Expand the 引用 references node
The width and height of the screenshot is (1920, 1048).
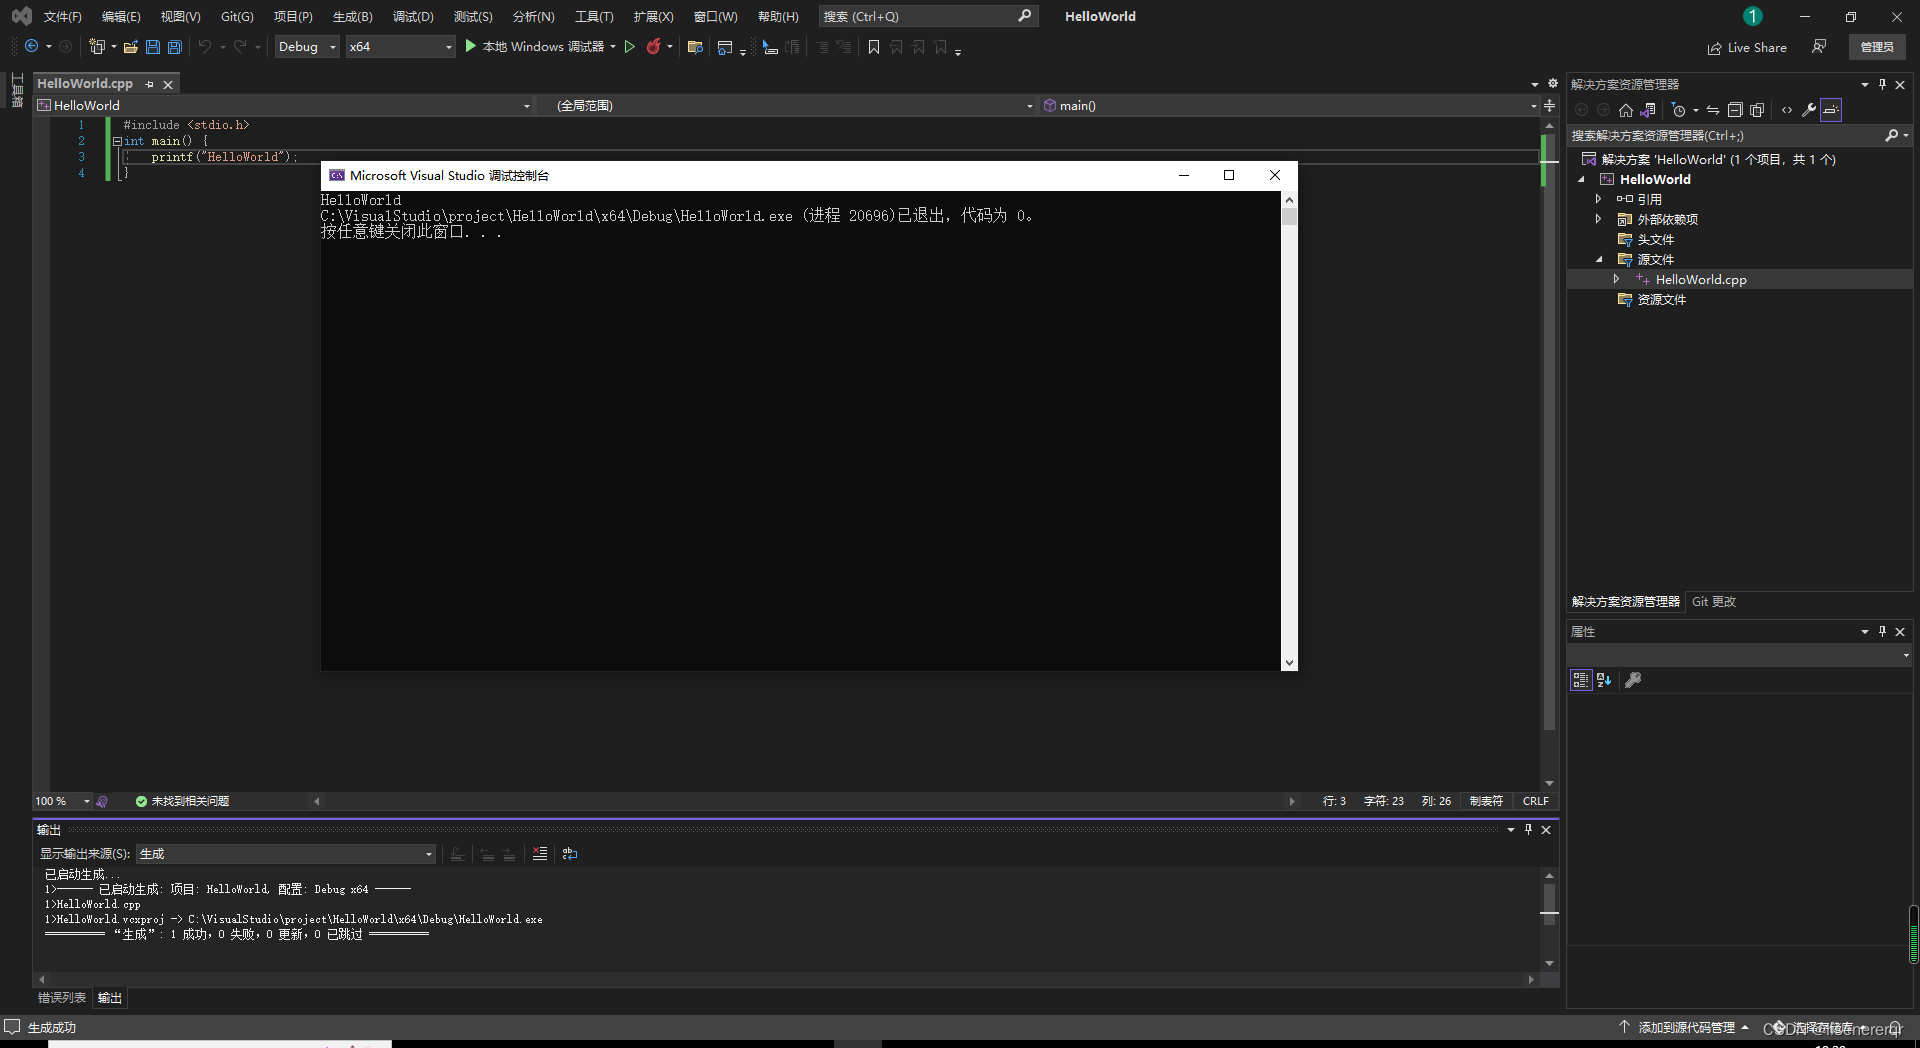[x=1598, y=199]
